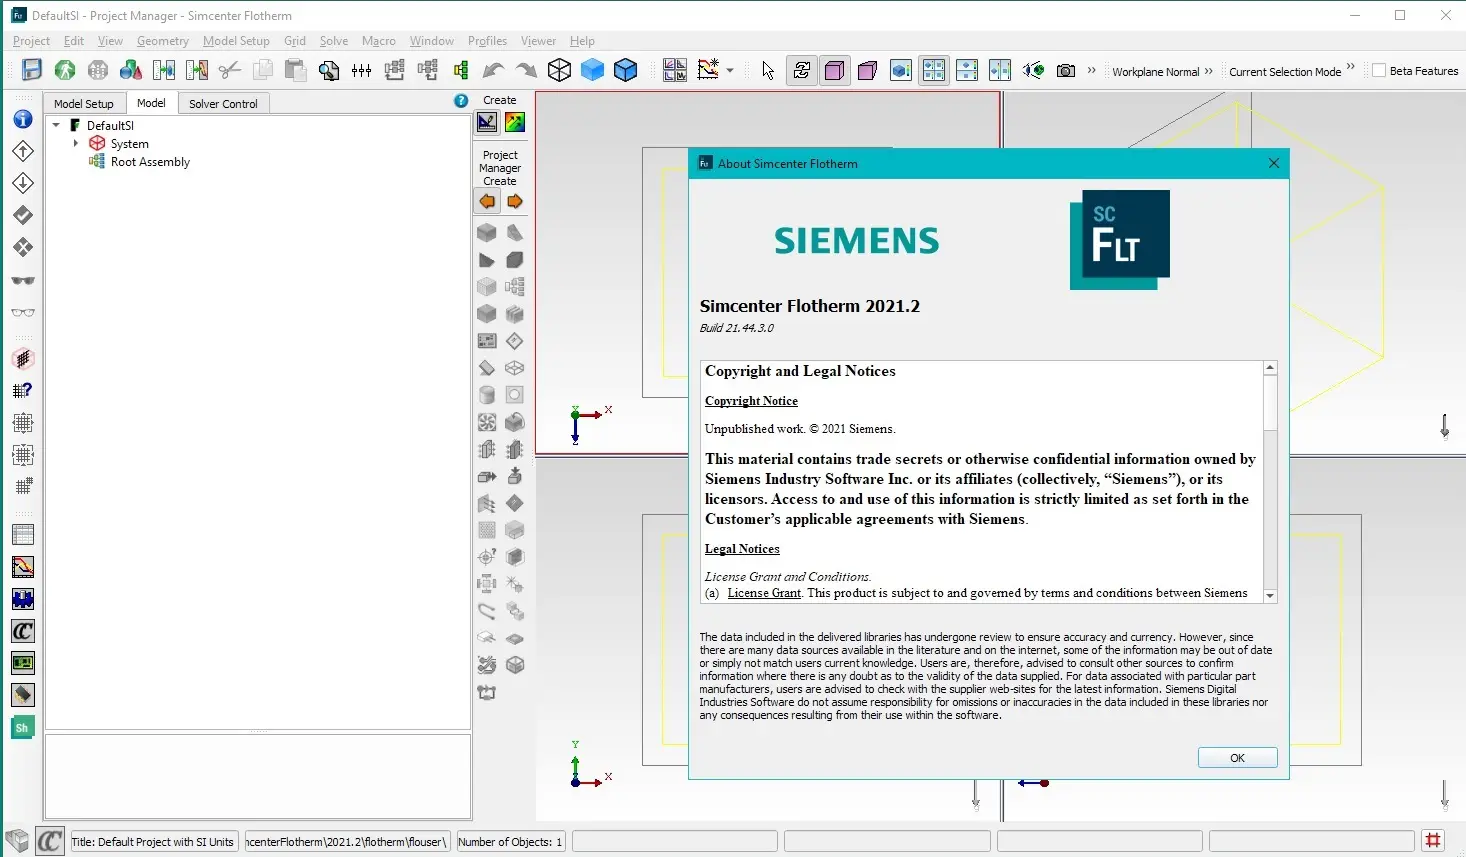Expand the System tree node
The width and height of the screenshot is (1466, 857).
click(x=76, y=144)
